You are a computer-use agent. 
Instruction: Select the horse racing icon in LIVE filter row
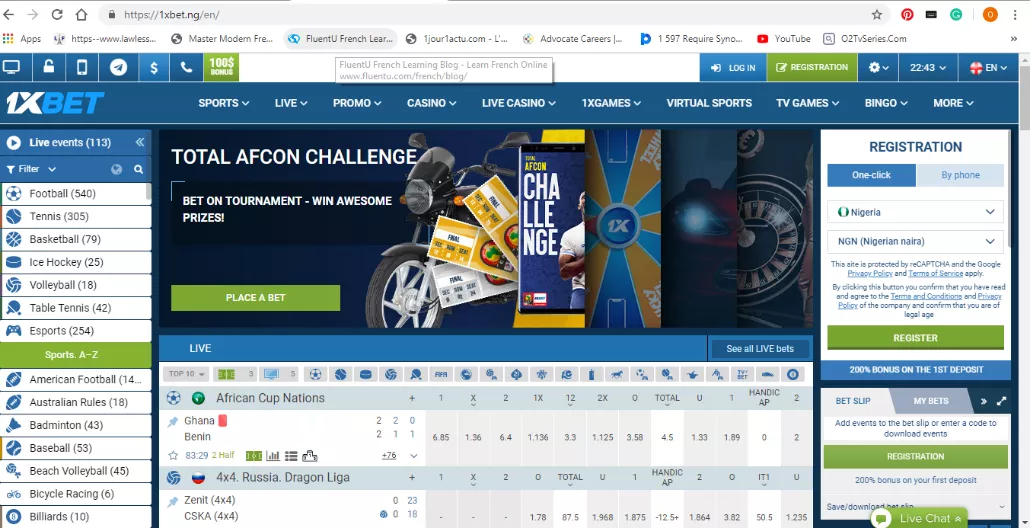[617, 374]
